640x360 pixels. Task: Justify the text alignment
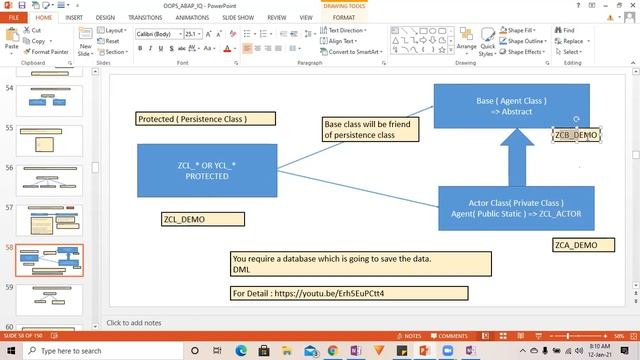[278, 48]
